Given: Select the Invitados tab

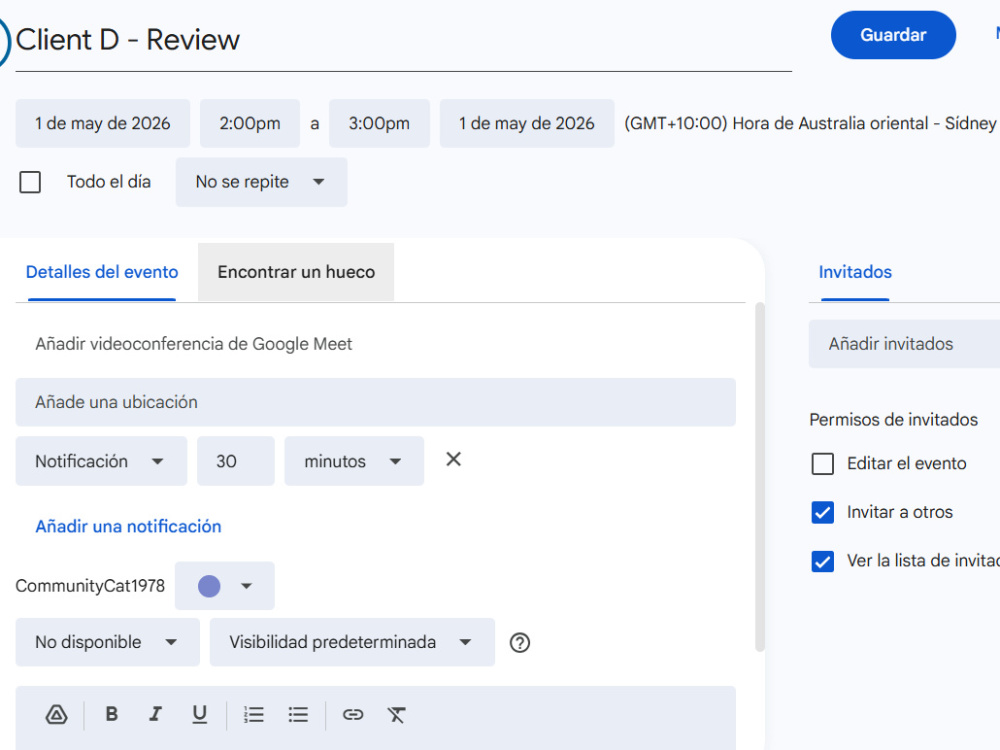Looking at the screenshot, I should pyautogui.click(x=855, y=272).
